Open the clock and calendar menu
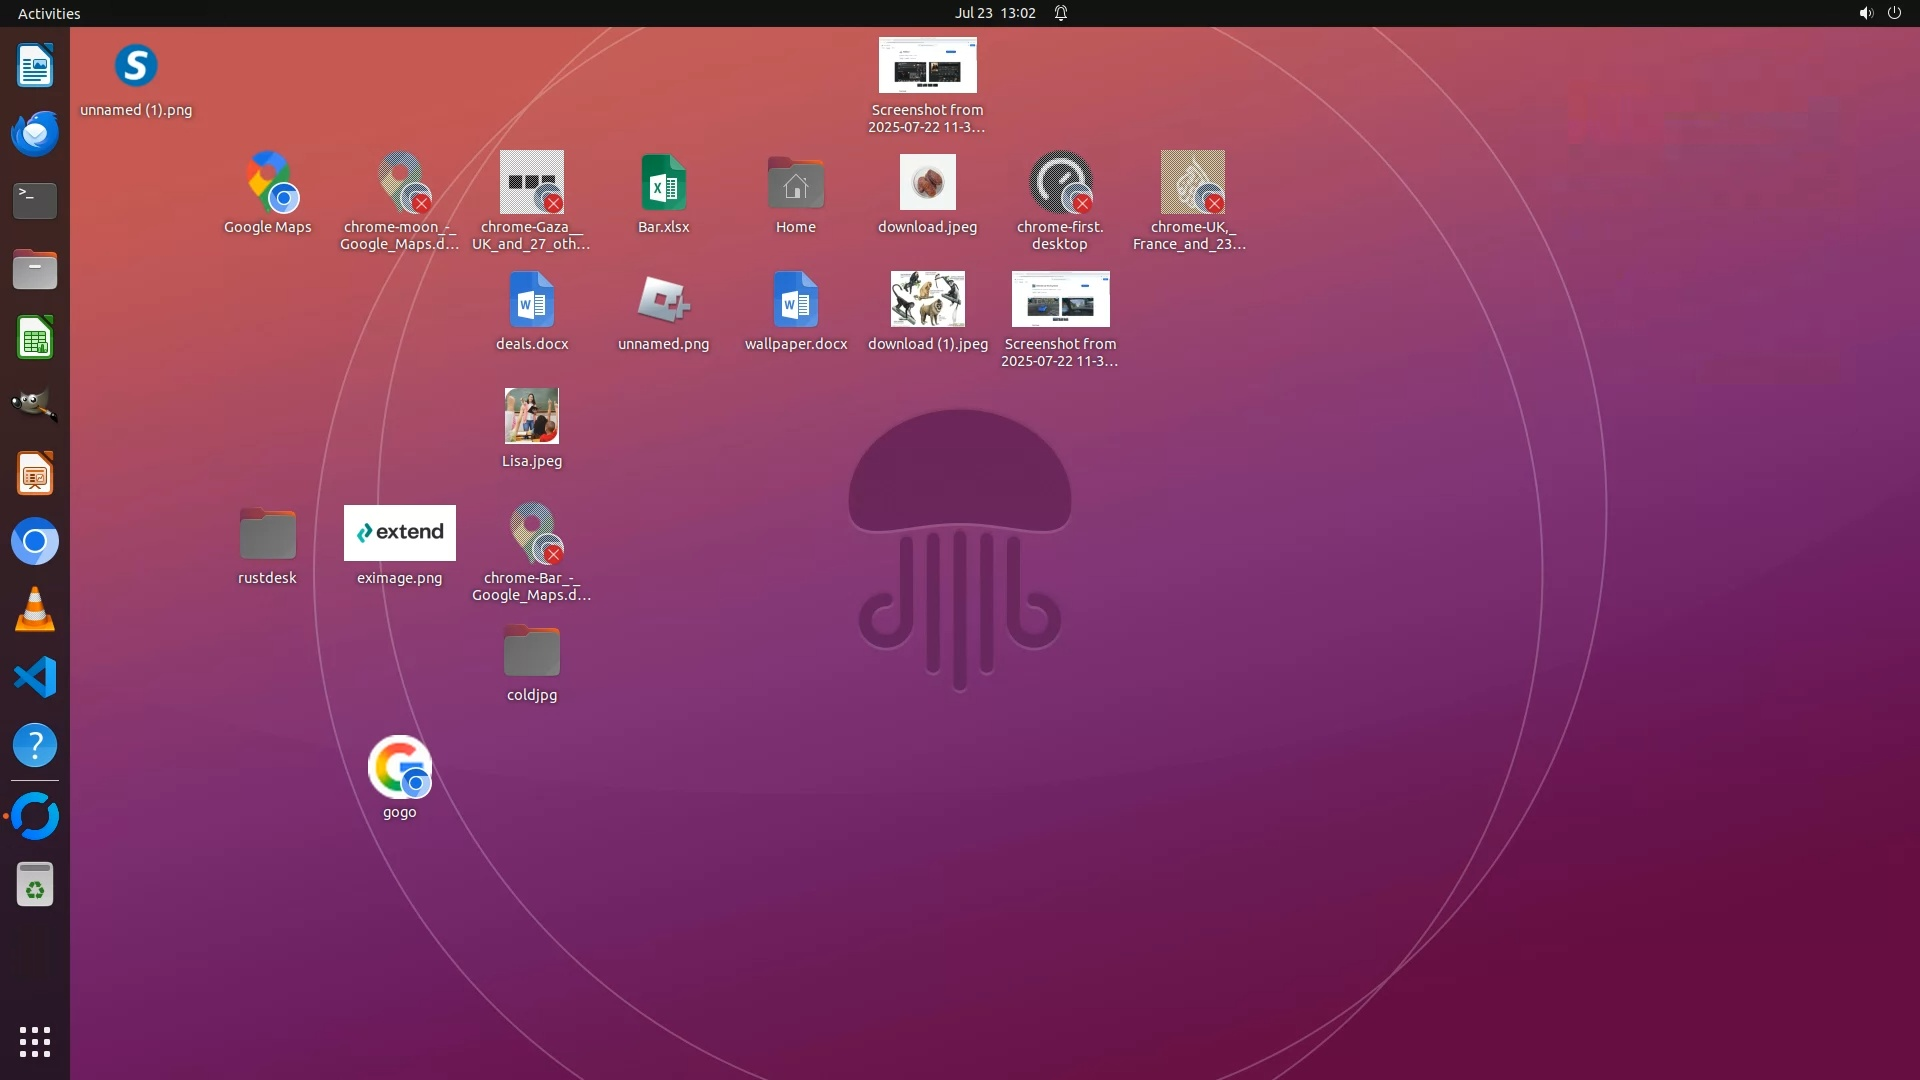The image size is (1920, 1080). click(x=994, y=13)
